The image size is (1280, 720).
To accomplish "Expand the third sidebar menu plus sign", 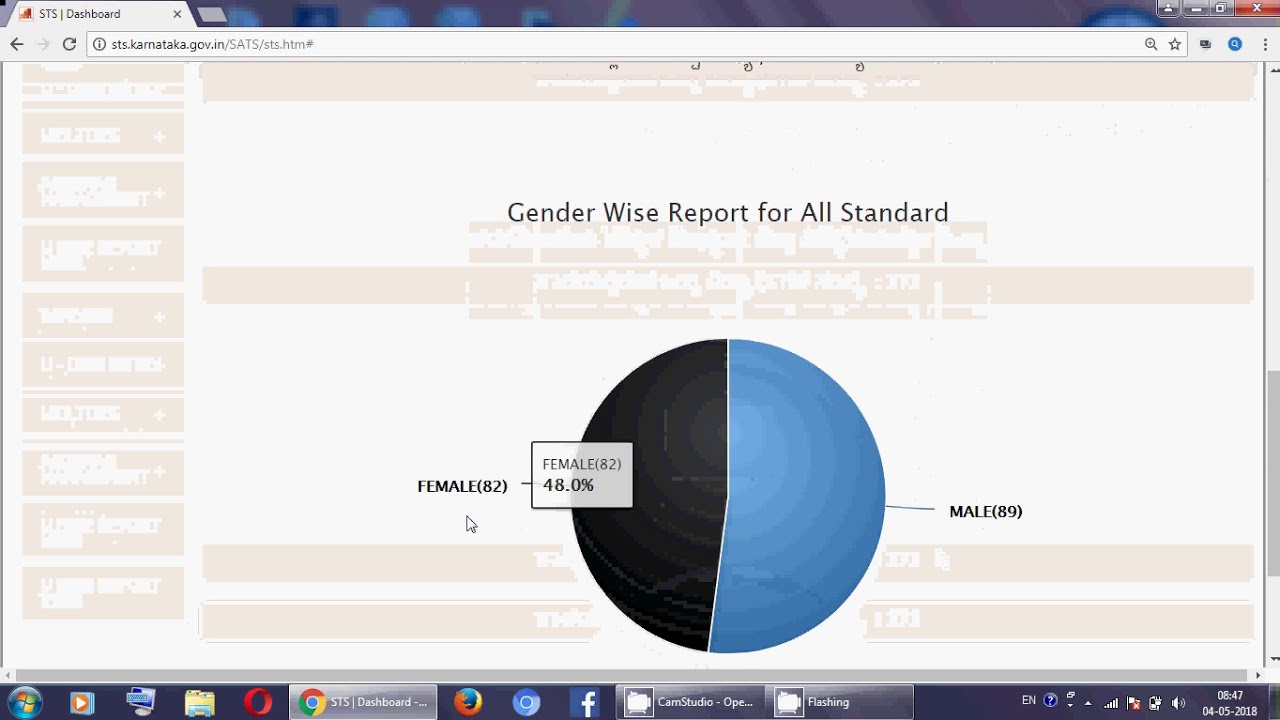I will (x=160, y=317).
